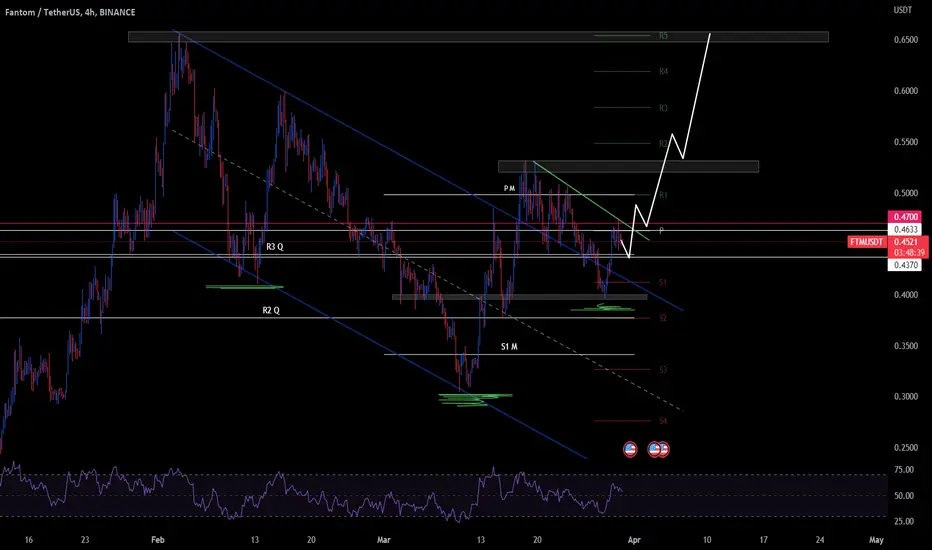932x550 pixels.
Task: Click the 24 date label on time axis
Action: click(820, 540)
